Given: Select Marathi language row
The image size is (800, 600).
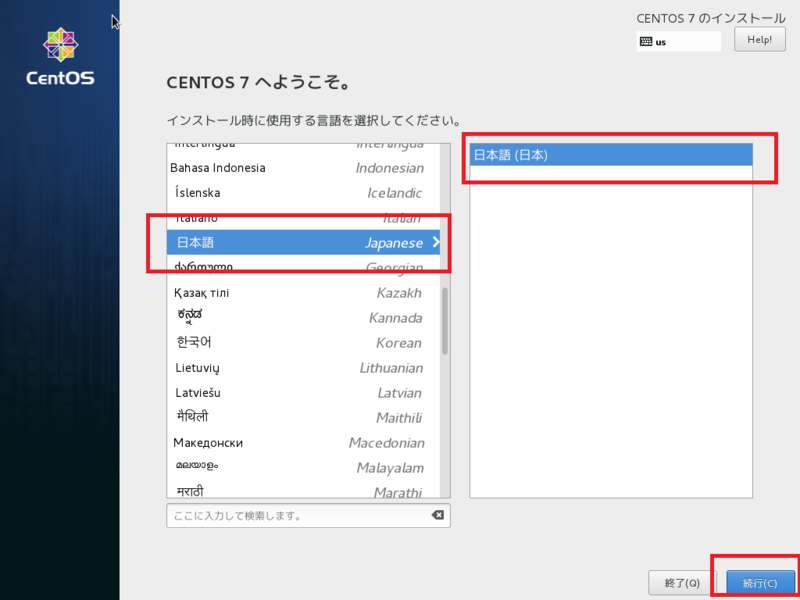Looking at the screenshot, I should coord(304,489).
